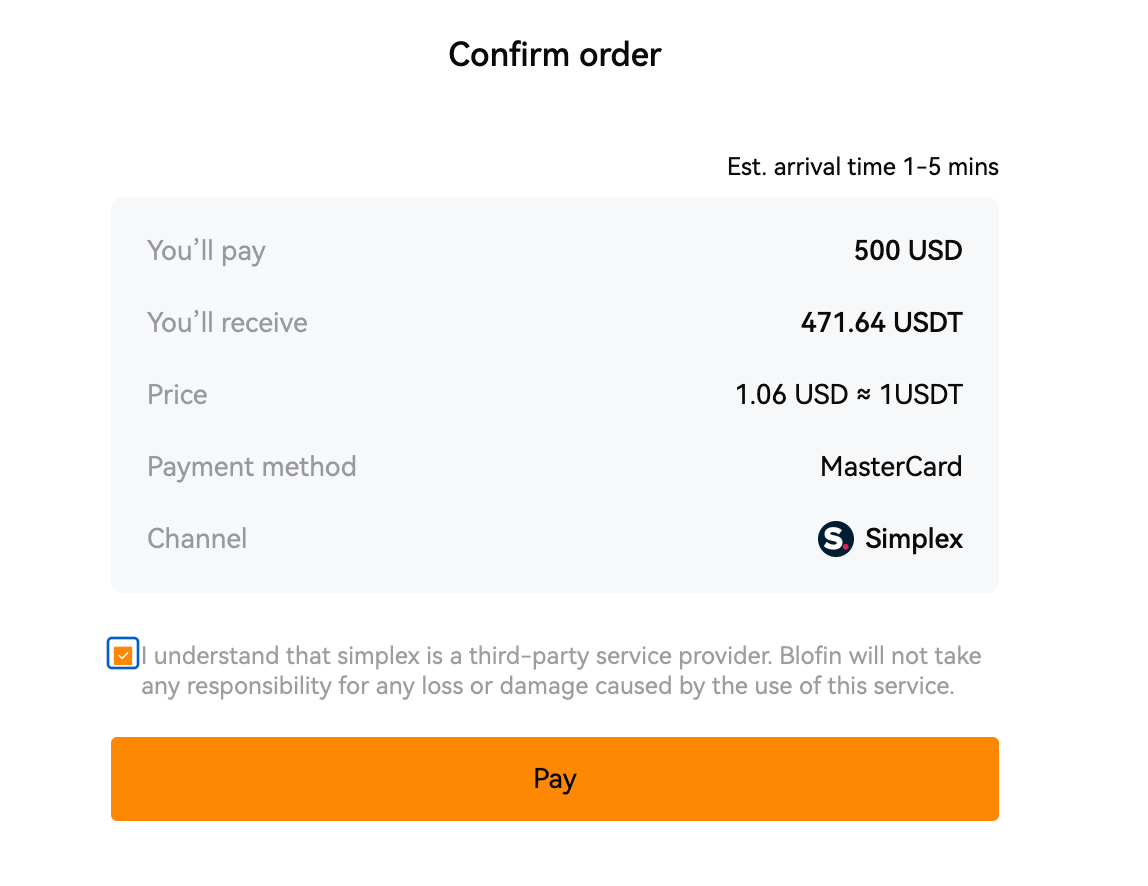
Task: Click the Payment method label
Action: pos(251,467)
